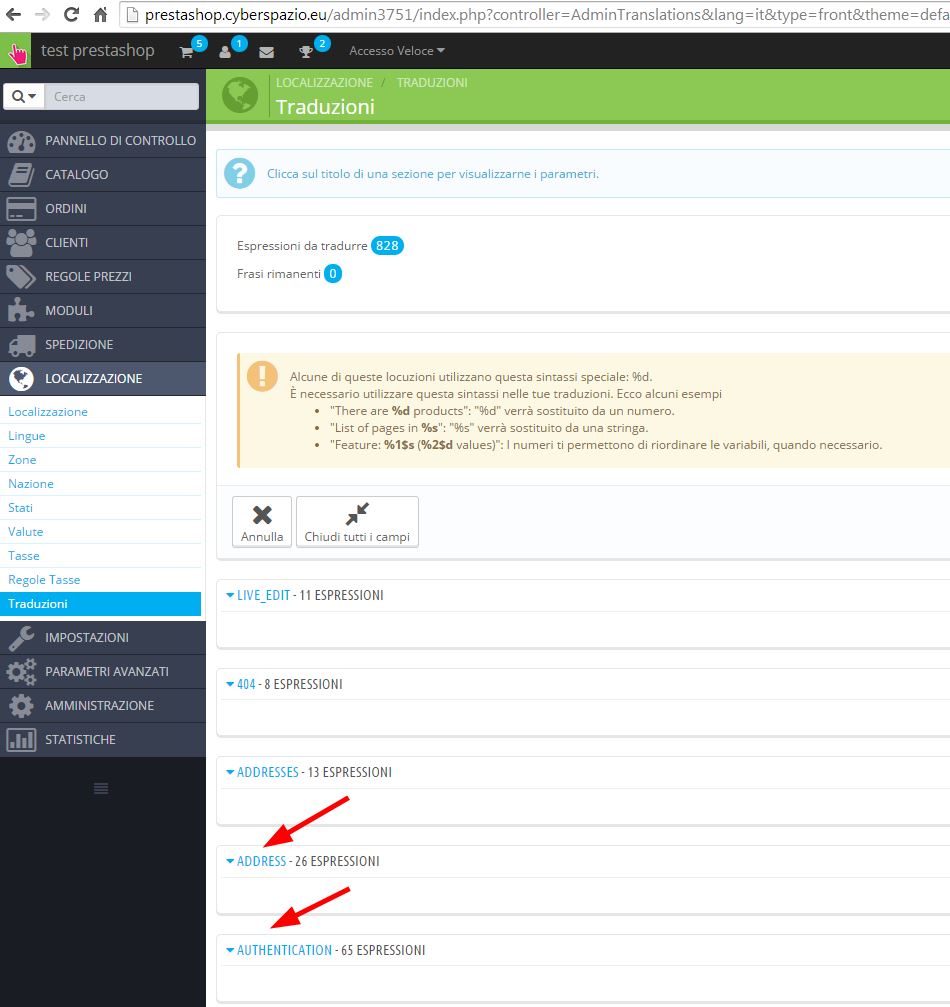Open the Valute submenu link
950x1007 pixels.
[x=26, y=532]
